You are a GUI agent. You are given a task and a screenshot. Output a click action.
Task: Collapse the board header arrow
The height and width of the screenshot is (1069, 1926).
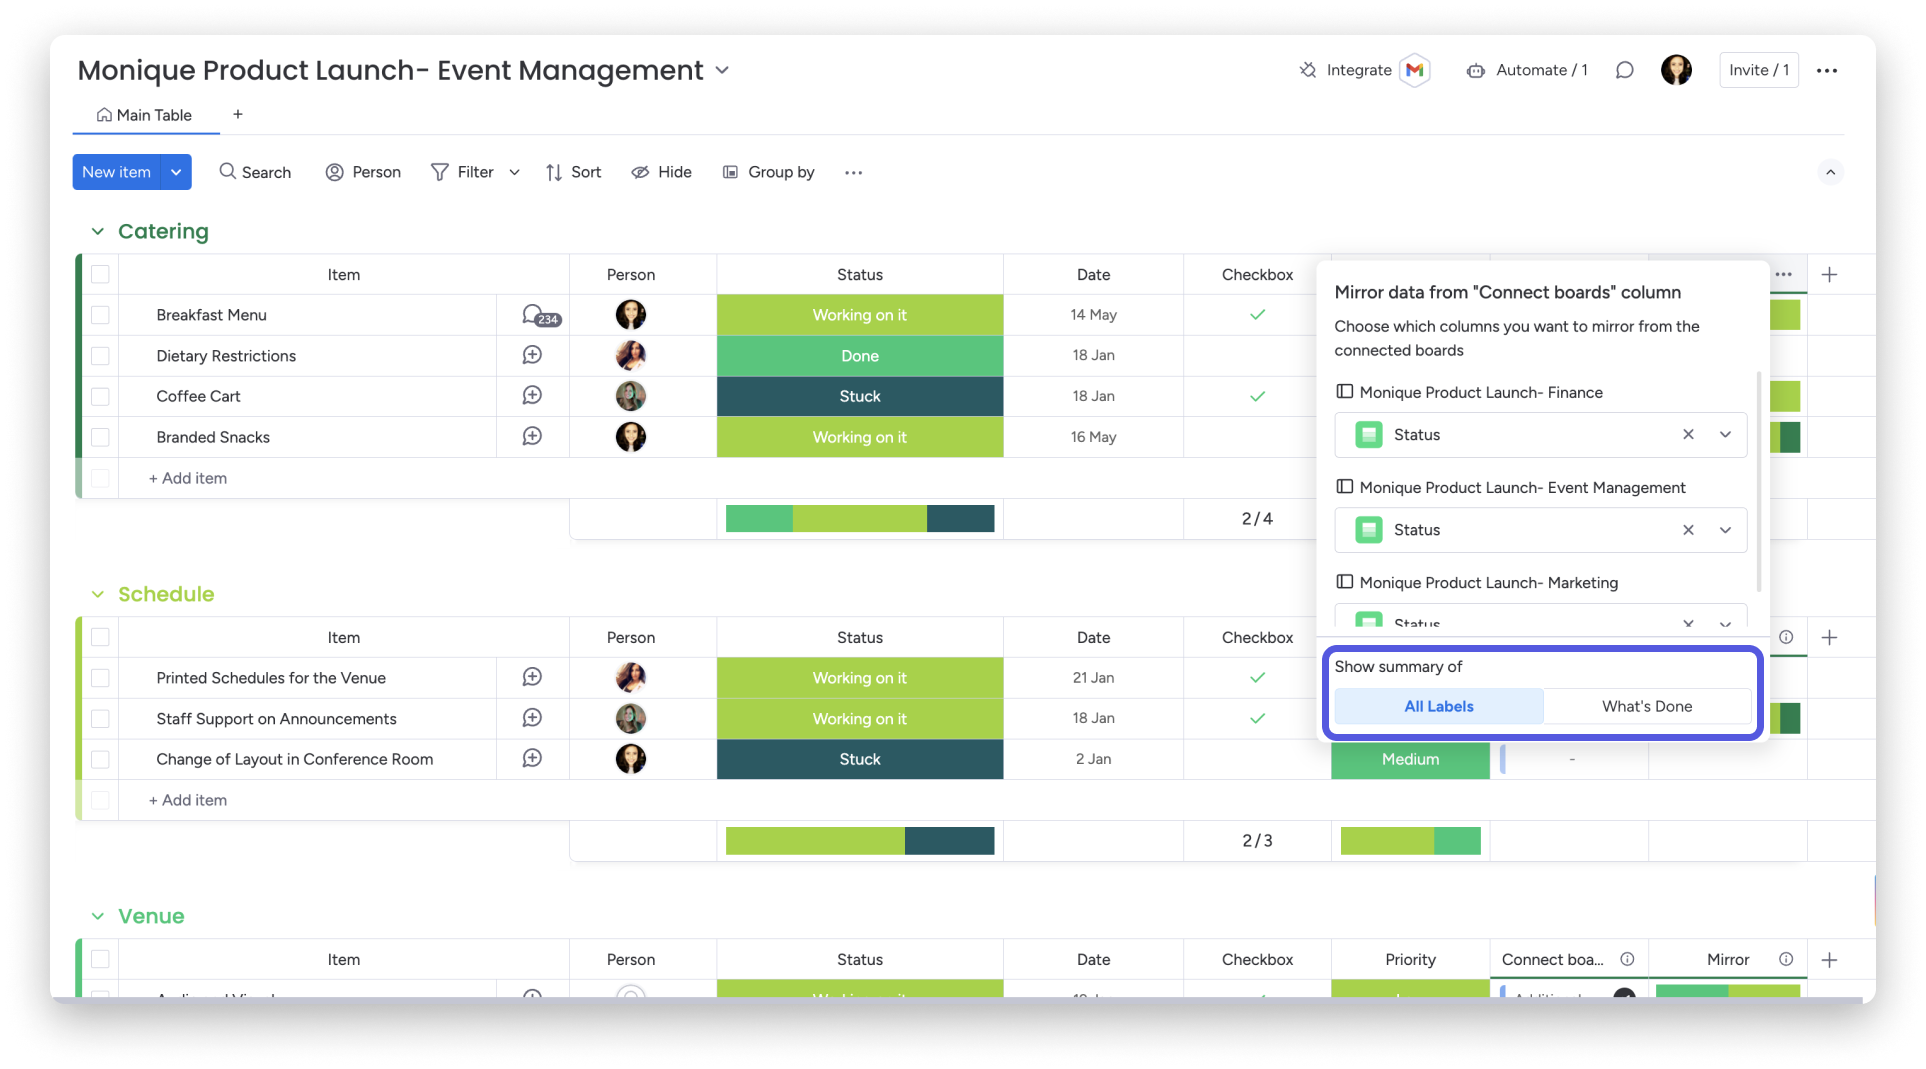[x=1830, y=172]
